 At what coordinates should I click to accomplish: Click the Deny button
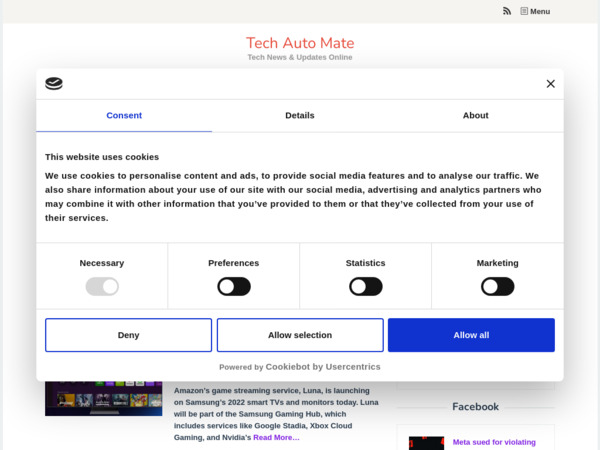tap(128, 335)
